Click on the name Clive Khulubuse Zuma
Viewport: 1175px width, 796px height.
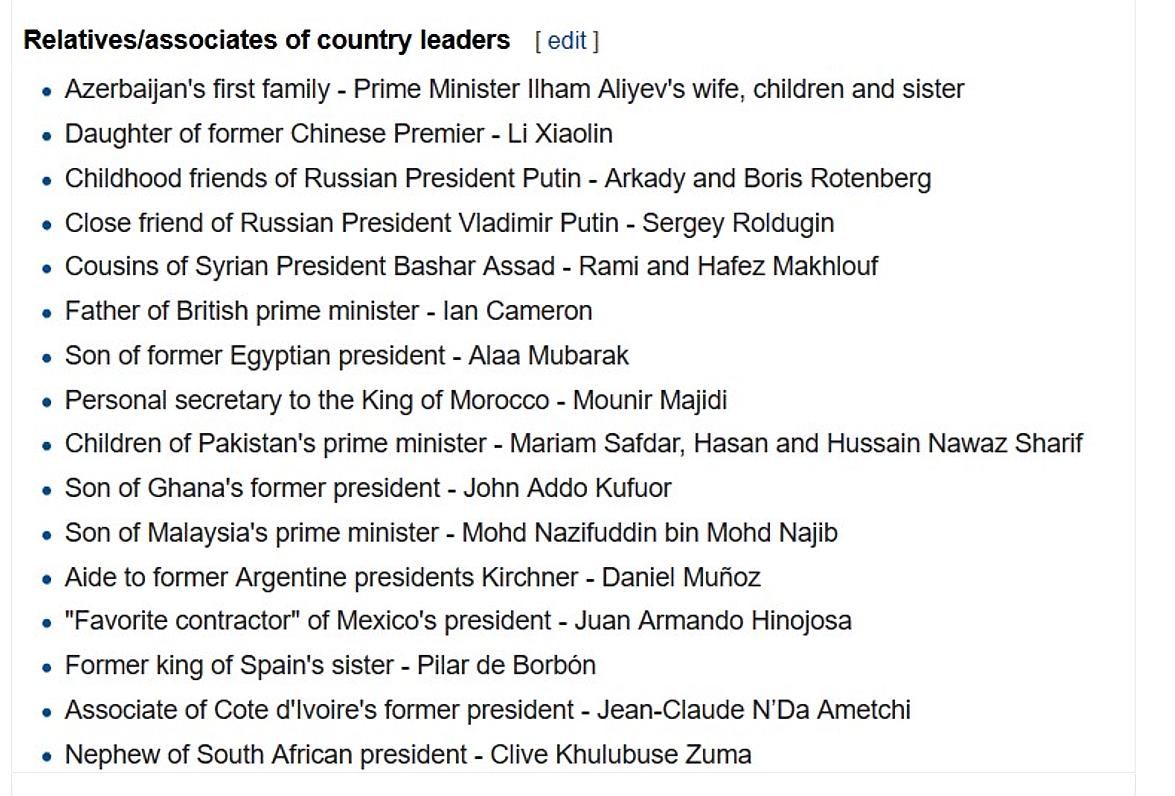pyautogui.click(x=620, y=754)
